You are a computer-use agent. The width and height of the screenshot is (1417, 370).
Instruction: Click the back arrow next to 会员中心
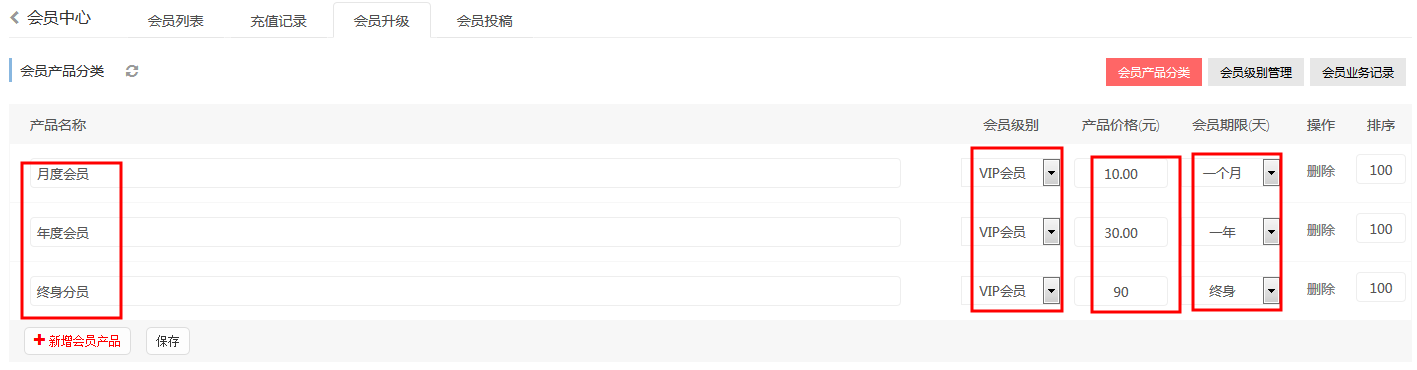pyautogui.click(x=15, y=17)
